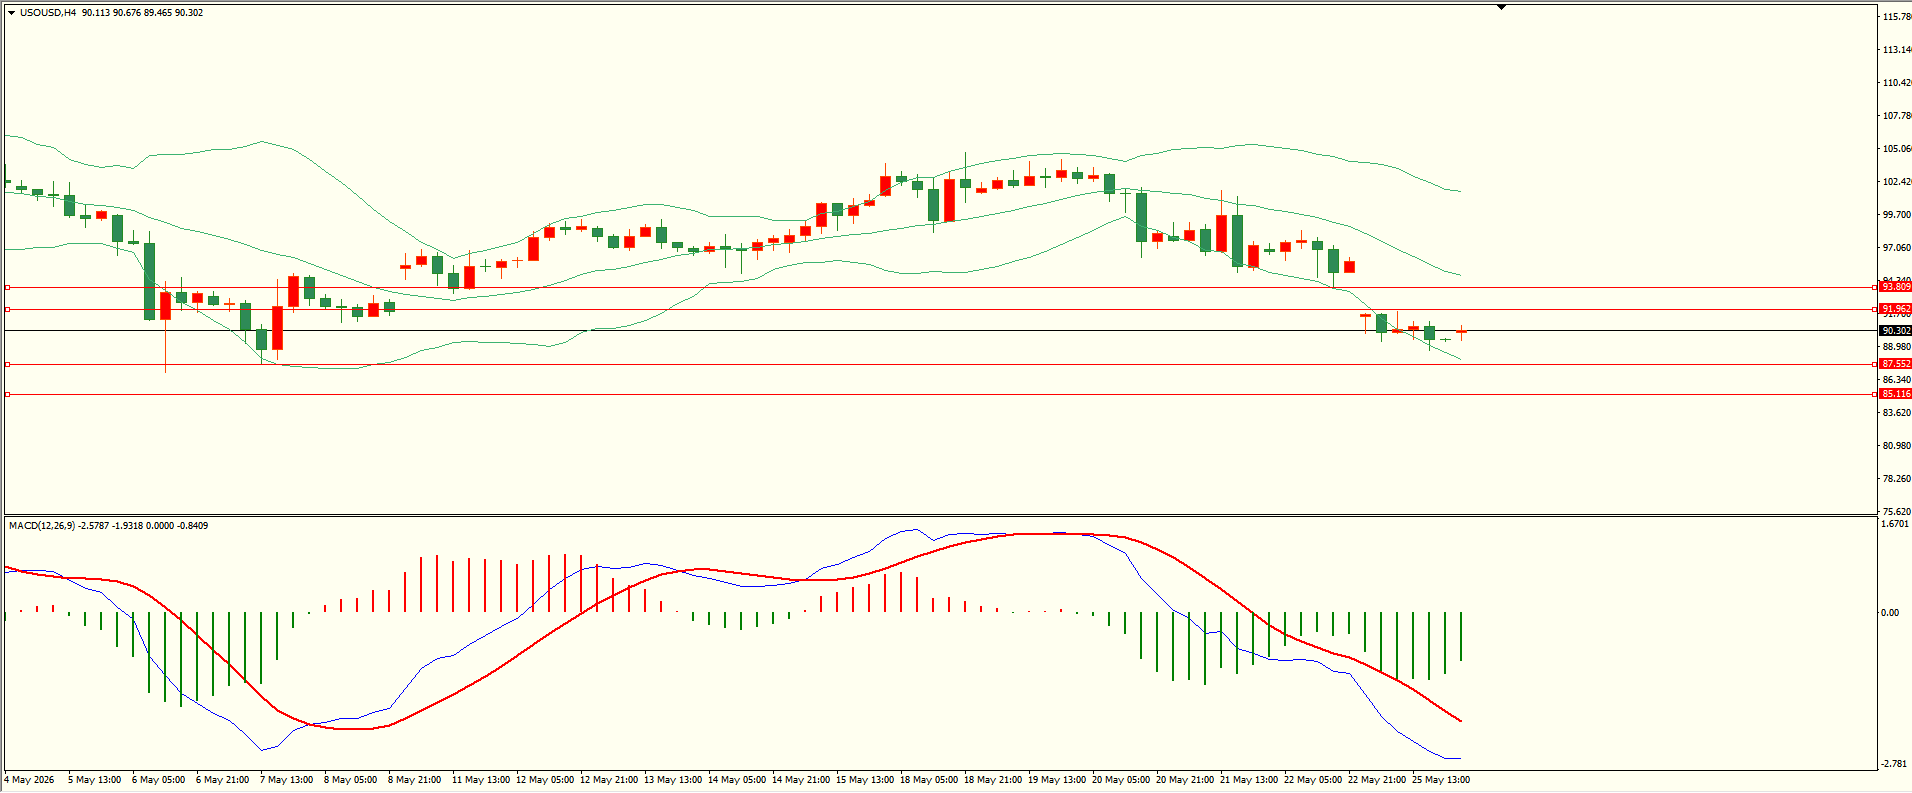Select left anchor of the 93.809 horizontal line
1912x793 pixels.
point(8,287)
